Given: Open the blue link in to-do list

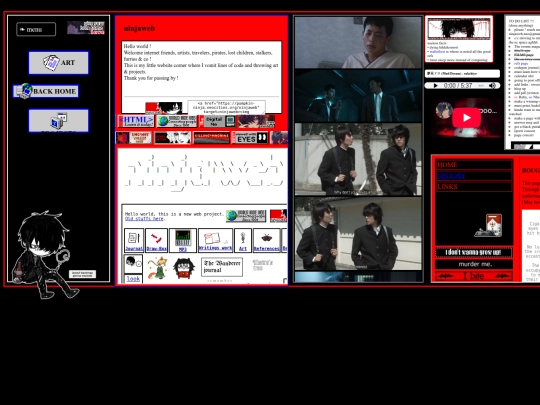Looking at the screenshot, I should click(521, 63).
